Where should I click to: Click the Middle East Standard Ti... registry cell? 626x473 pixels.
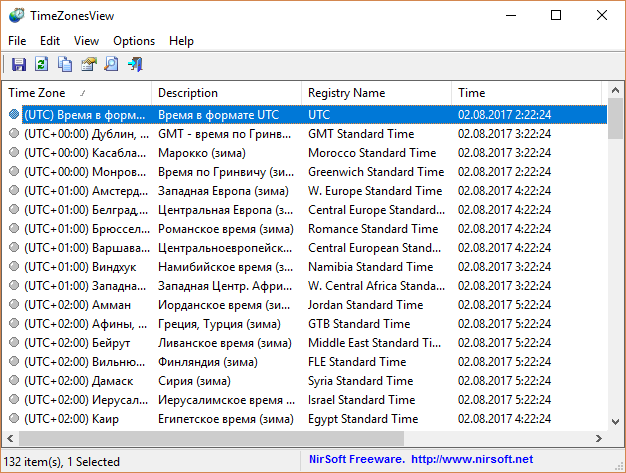(374, 342)
